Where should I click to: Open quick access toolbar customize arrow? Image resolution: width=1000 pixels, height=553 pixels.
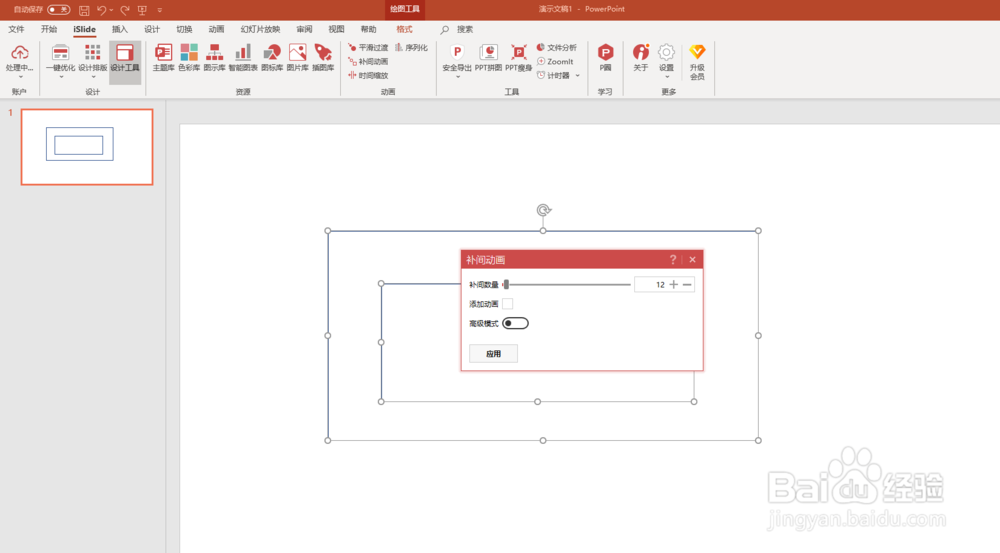tap(159, 10)
